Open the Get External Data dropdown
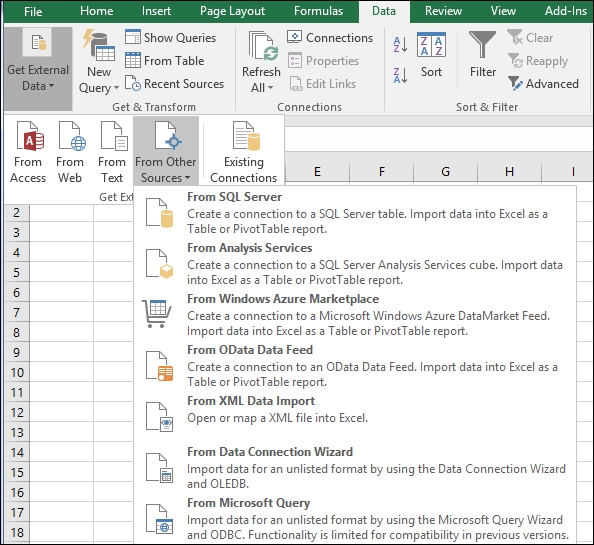594x545 pixels. (38, 69)
